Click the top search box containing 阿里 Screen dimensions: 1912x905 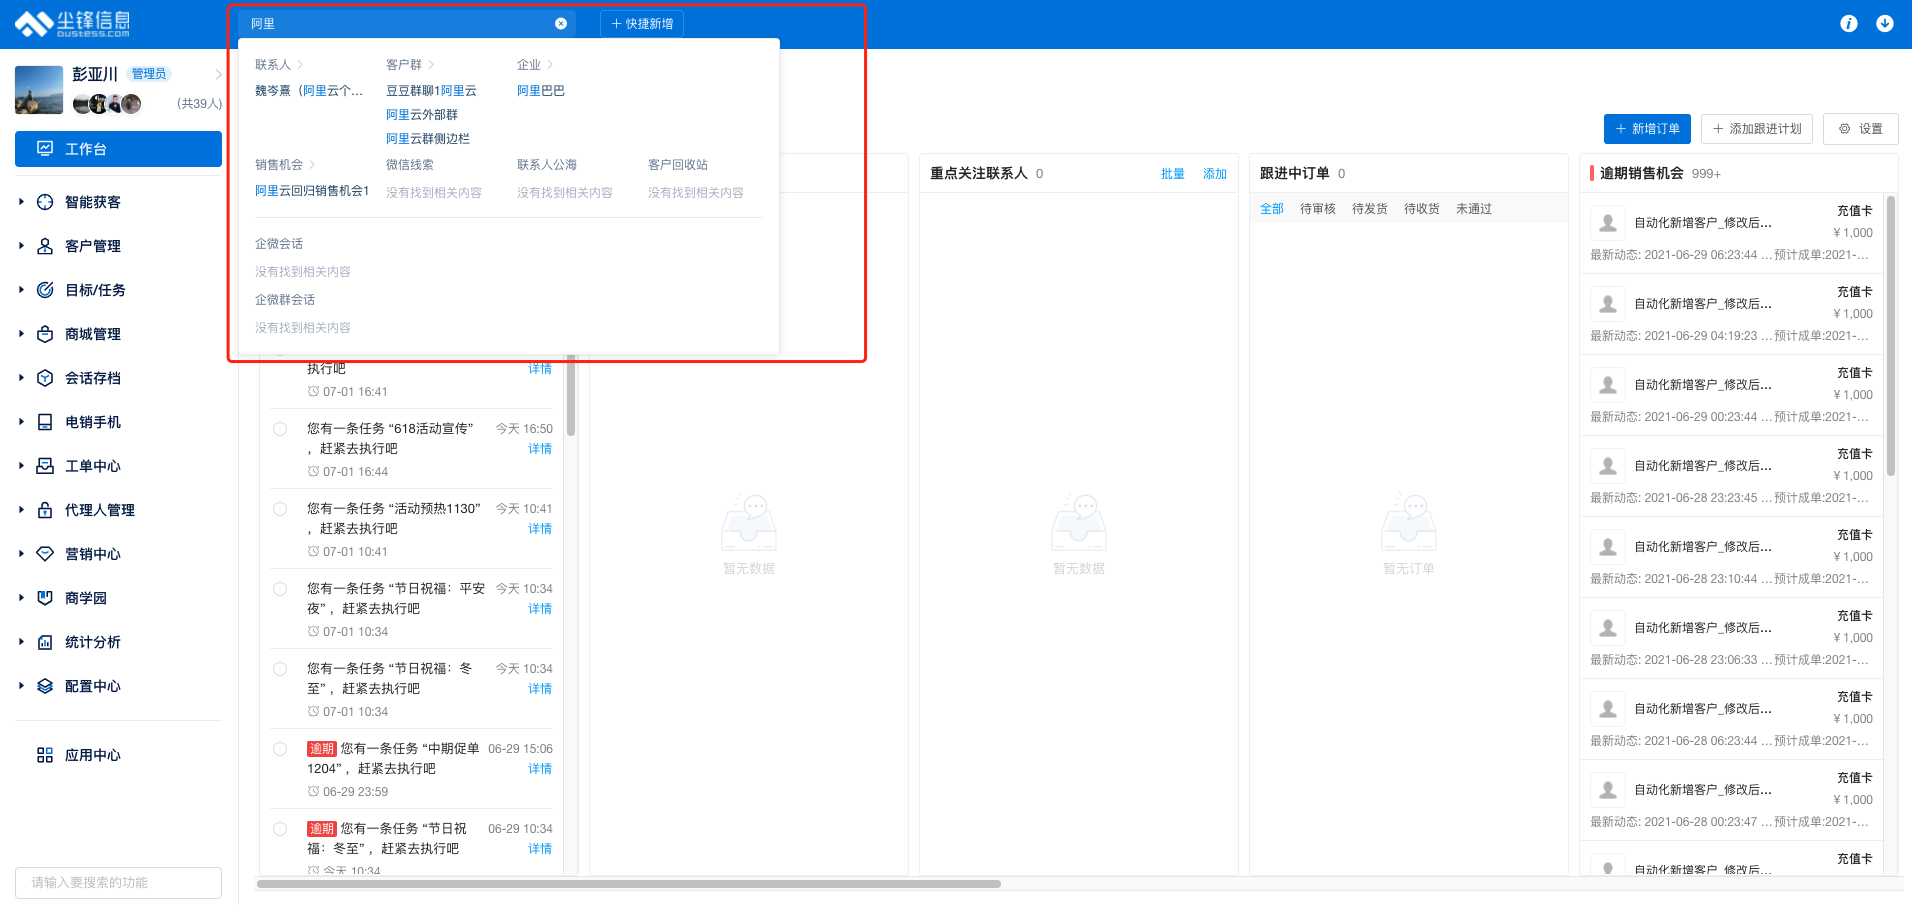[x=407, y=23]
